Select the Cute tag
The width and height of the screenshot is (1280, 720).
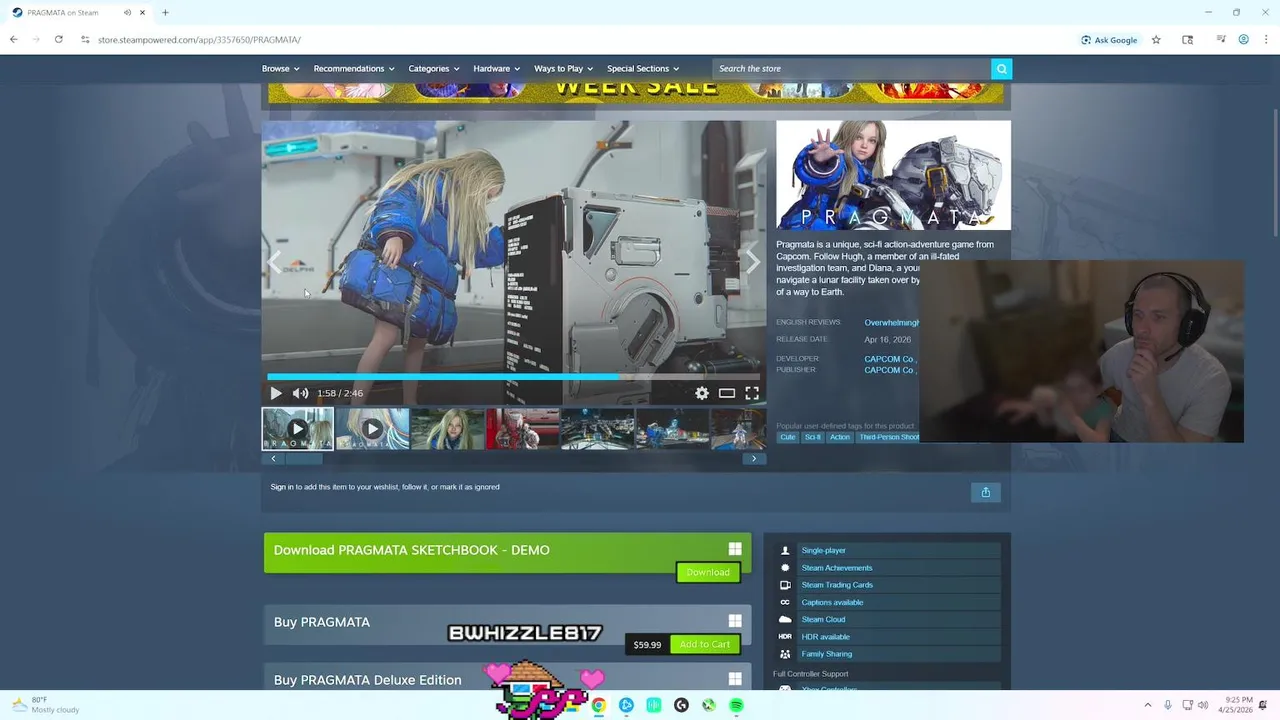point(788,437)
